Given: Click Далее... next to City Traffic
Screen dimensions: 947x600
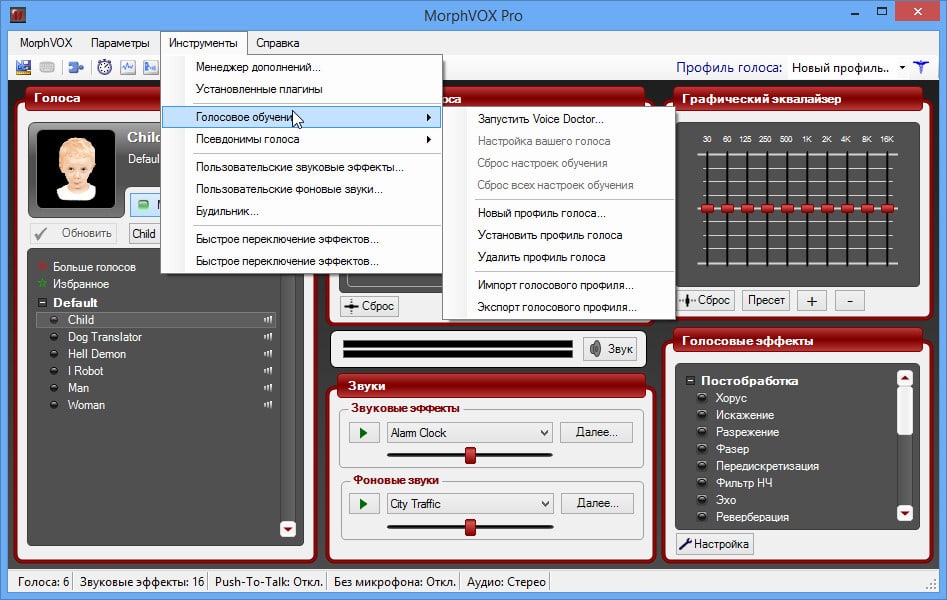Looking at the screenshot, I should click(597, 503).
